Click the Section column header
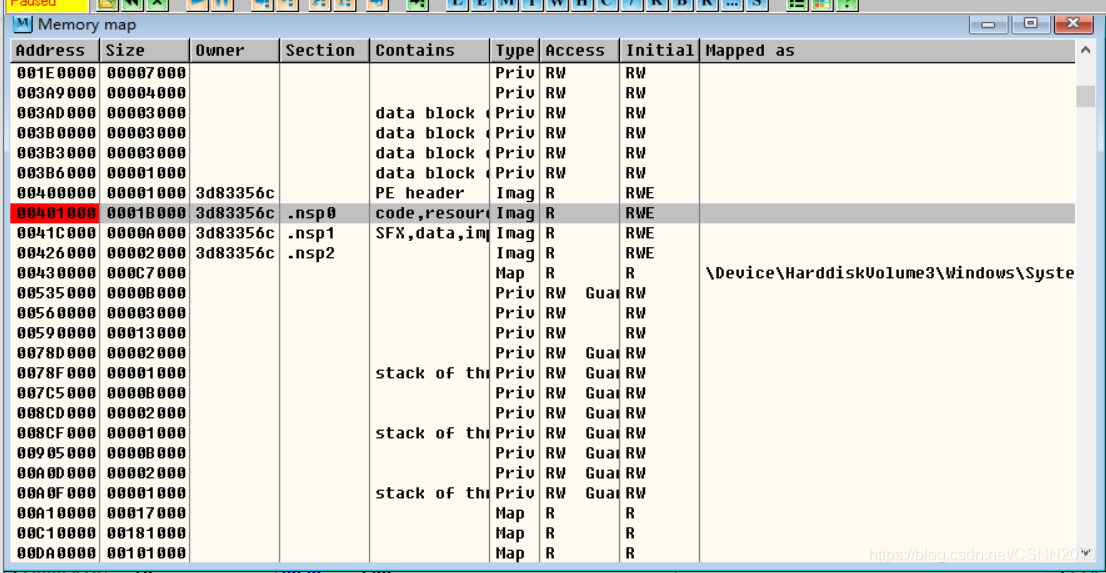1106x573 pixels. (325, 50)
